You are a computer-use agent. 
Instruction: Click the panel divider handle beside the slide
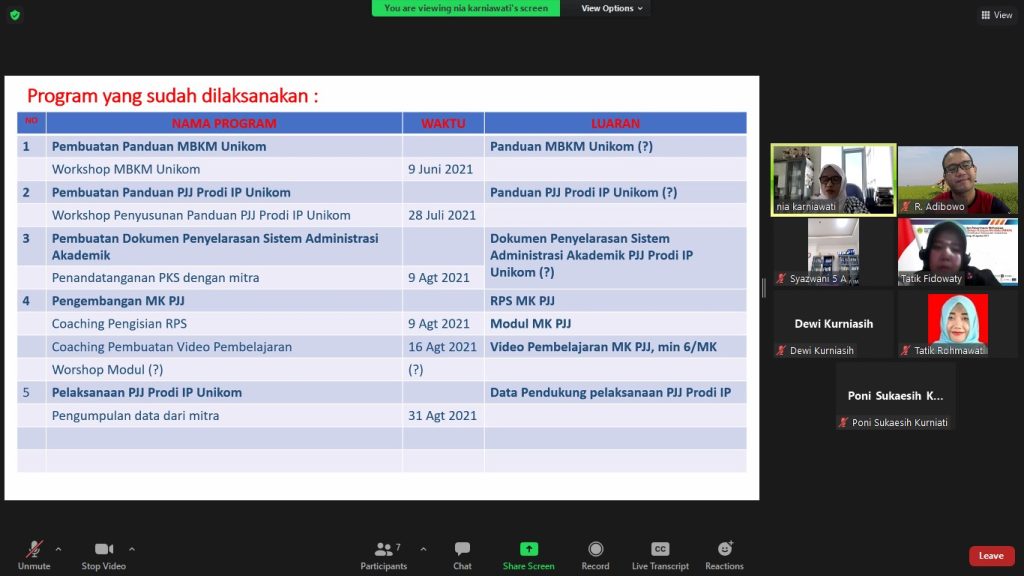tap(763, 288)
